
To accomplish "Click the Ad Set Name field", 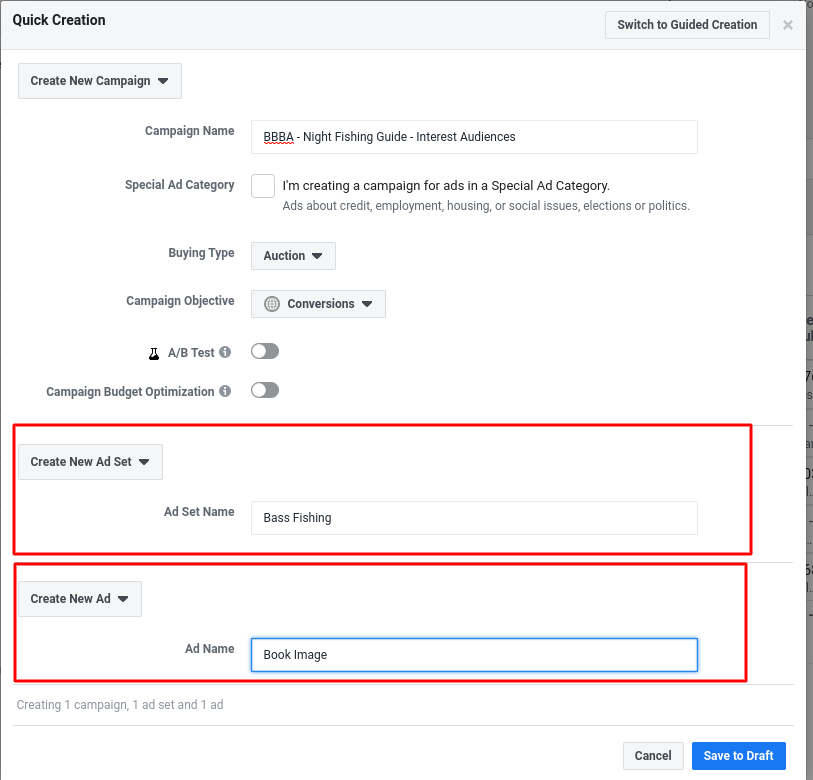I will 474,518.
